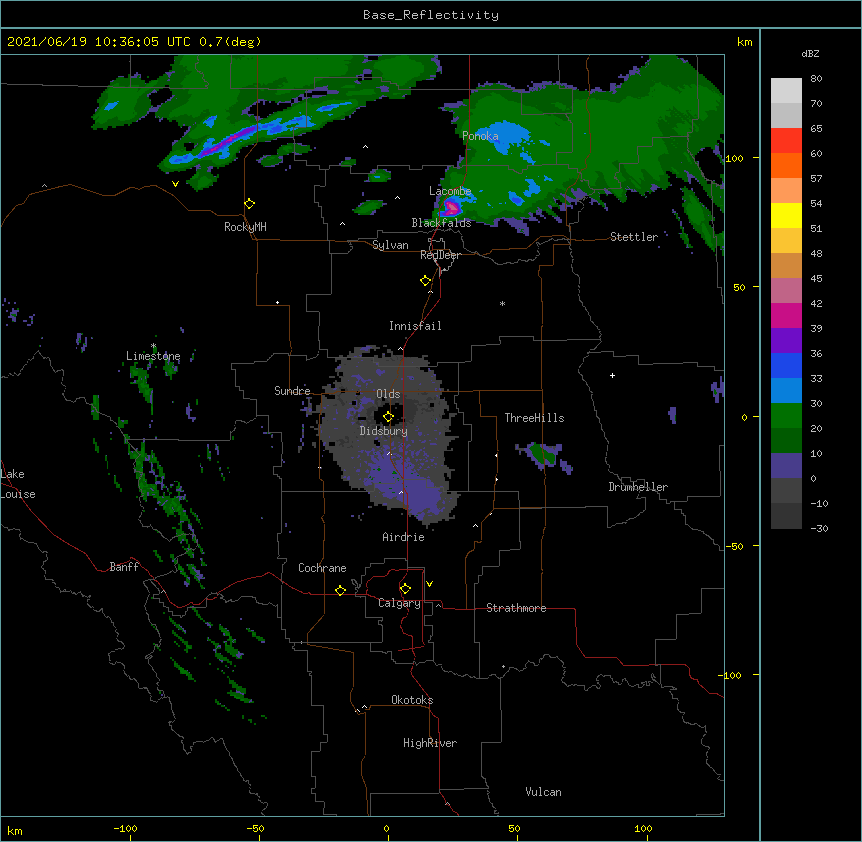The image size is (862, 842).
Task: Select the RockyMH label
Action: 245,227
